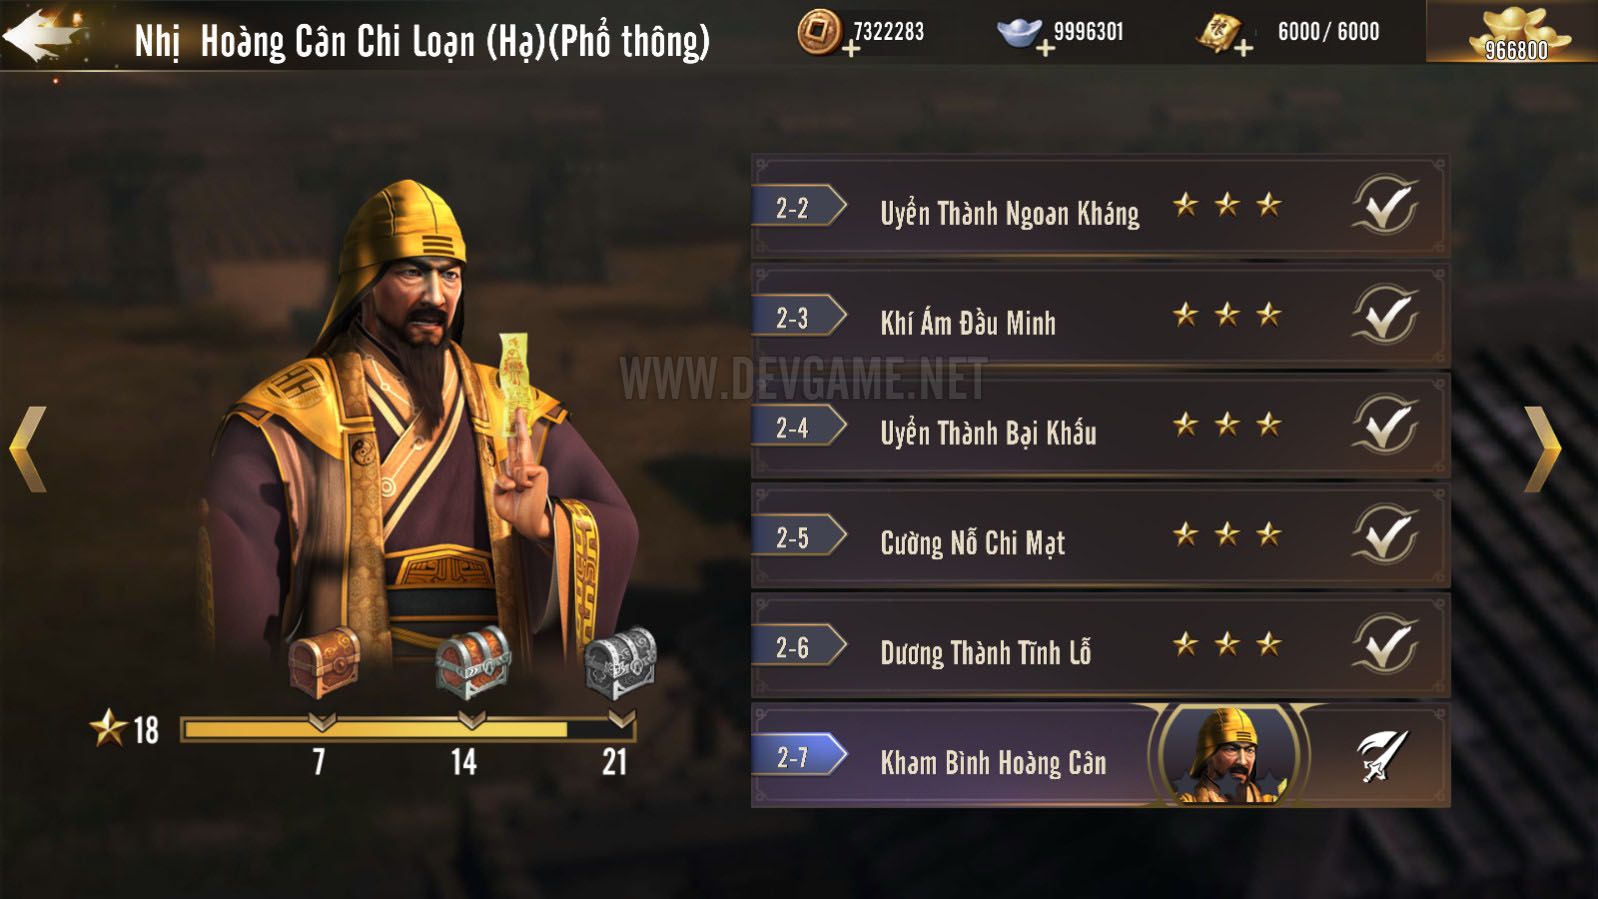Open the silver-banded chest at 14 stars
Viewport: 1598px width, 899px height.
473,662
